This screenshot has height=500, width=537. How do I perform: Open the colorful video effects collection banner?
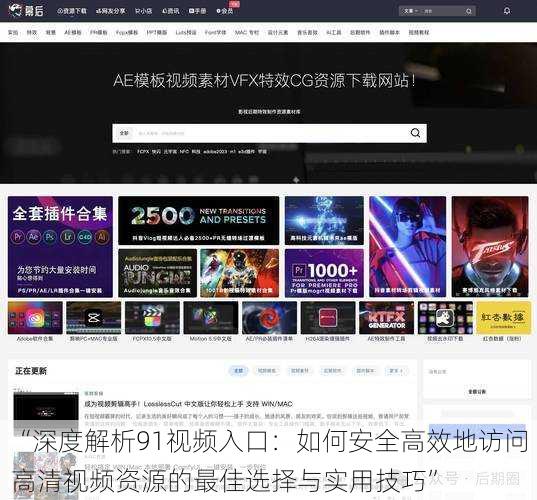point(240,273)
